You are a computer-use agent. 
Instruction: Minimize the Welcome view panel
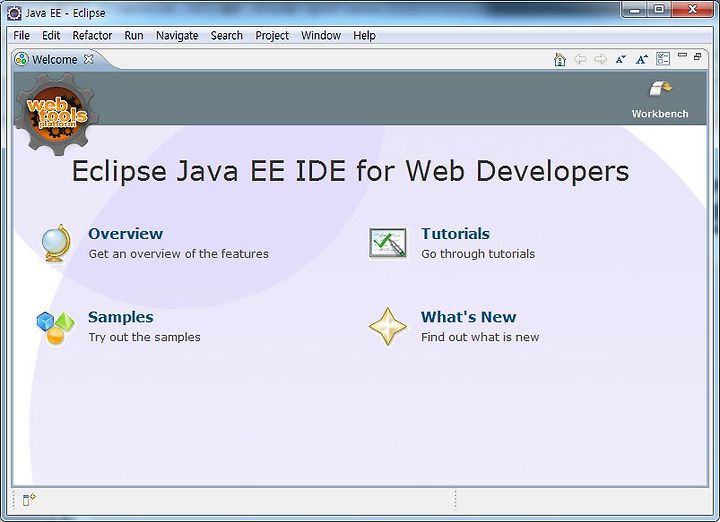[x=682, y=56]
